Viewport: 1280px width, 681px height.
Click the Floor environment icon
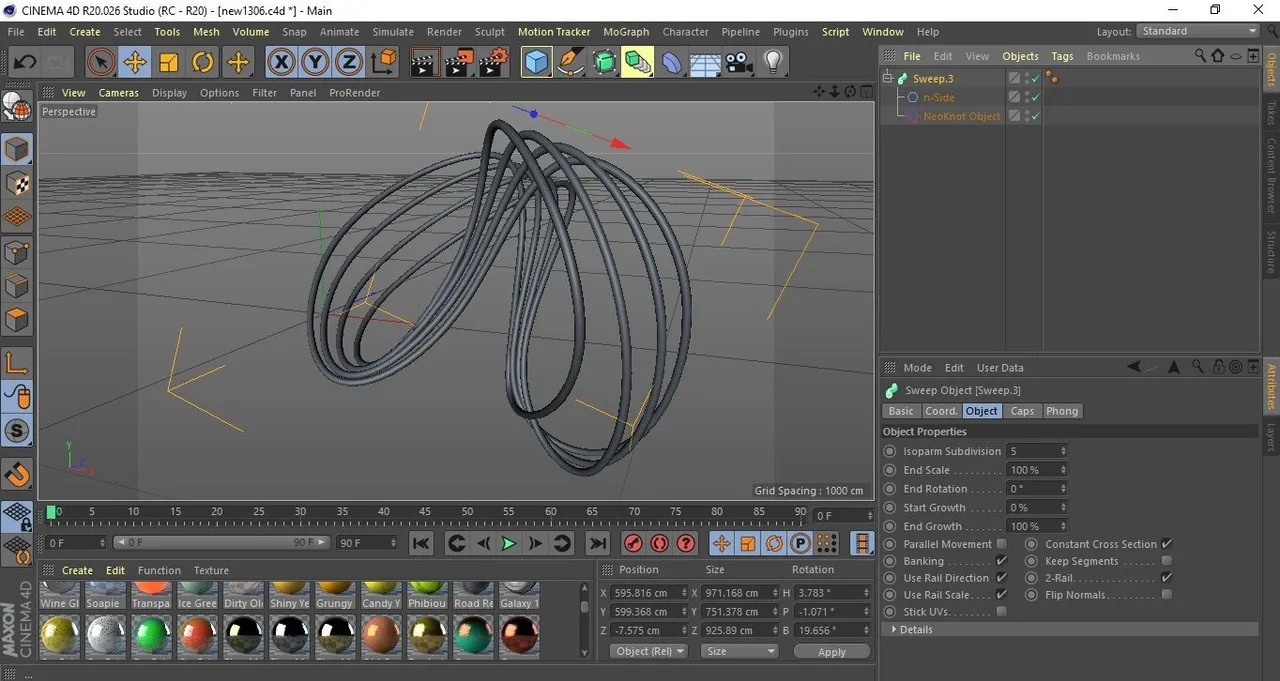pyautogui.click(x=705, y=63)
